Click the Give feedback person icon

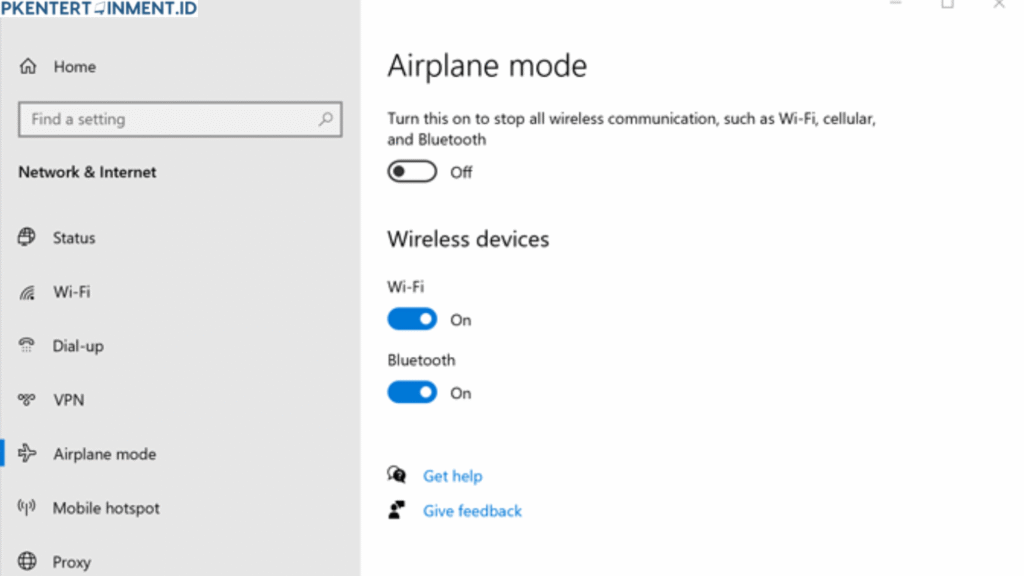coord(397,510)
